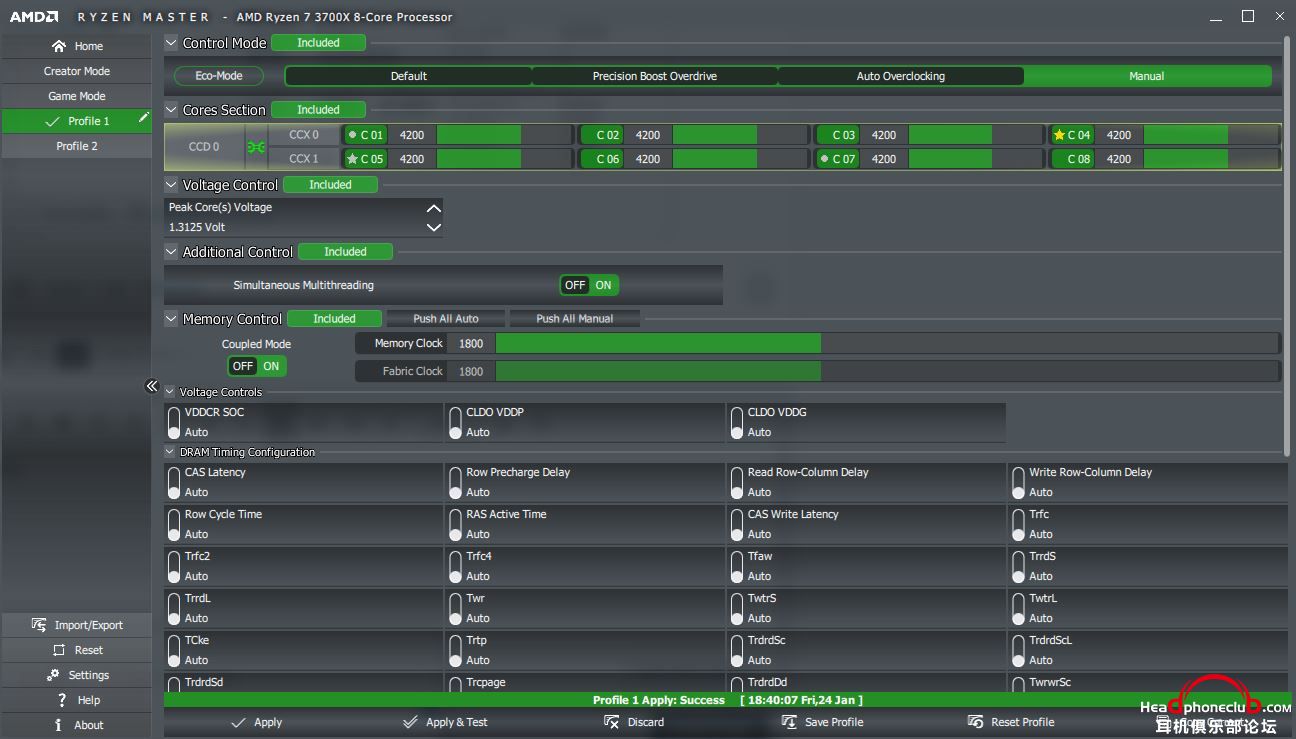
Task: Click the silver star on core C 05
Action: (x=352, y=159)
